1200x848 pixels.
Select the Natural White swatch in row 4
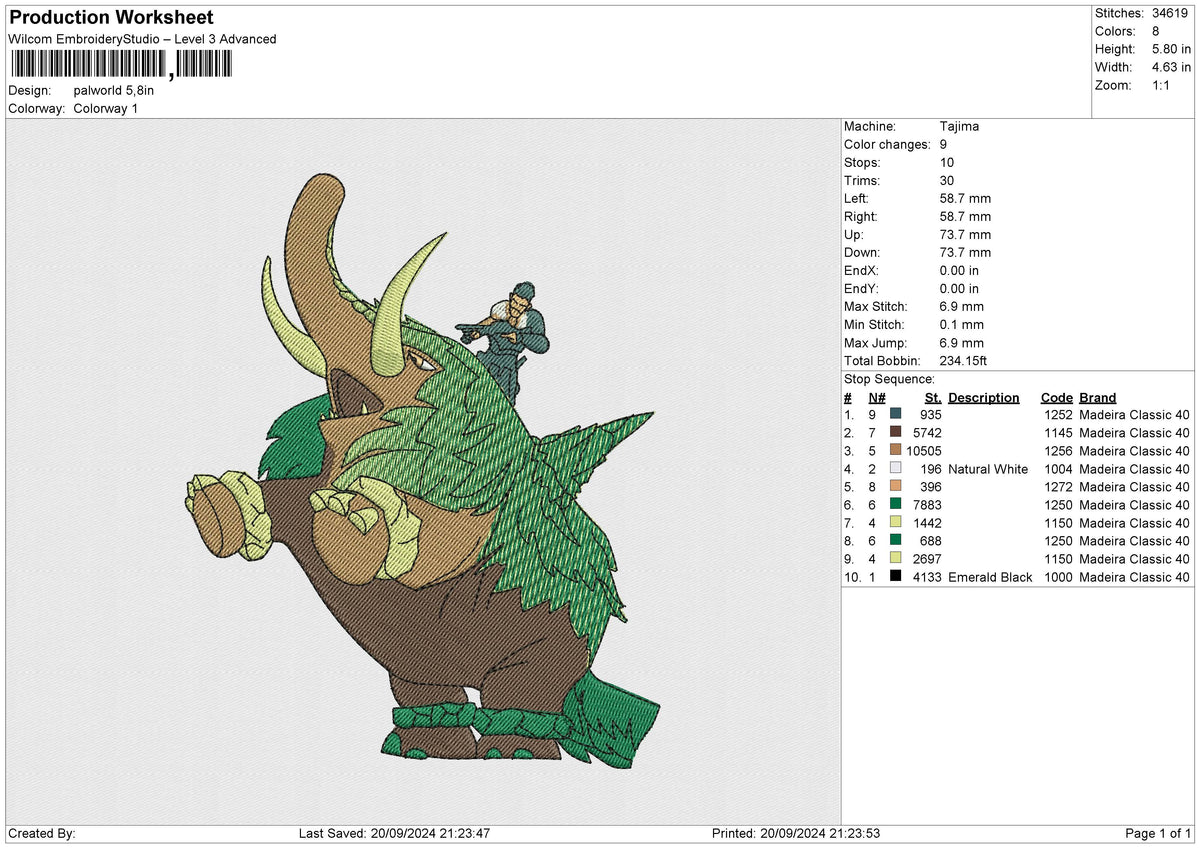pos(896,469)
